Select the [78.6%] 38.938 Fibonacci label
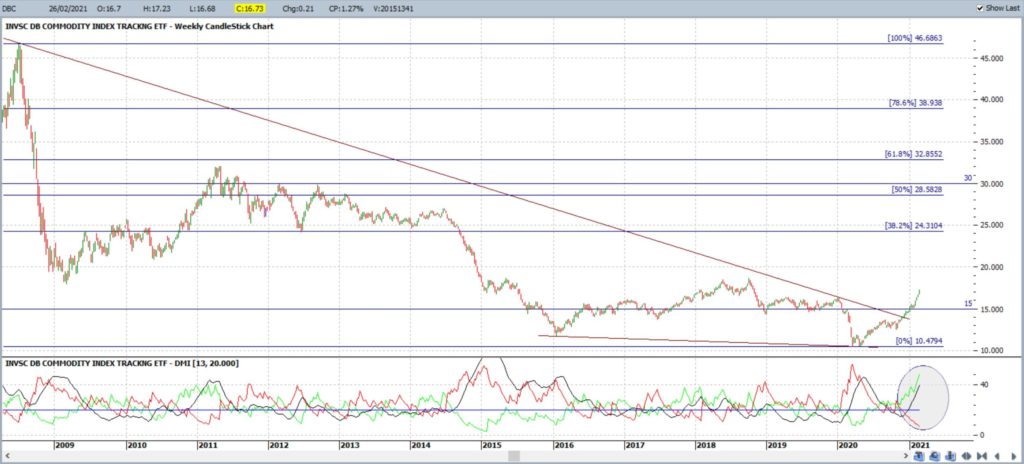The width and height of the screenshot is (1024, 464). click(915, 103)
